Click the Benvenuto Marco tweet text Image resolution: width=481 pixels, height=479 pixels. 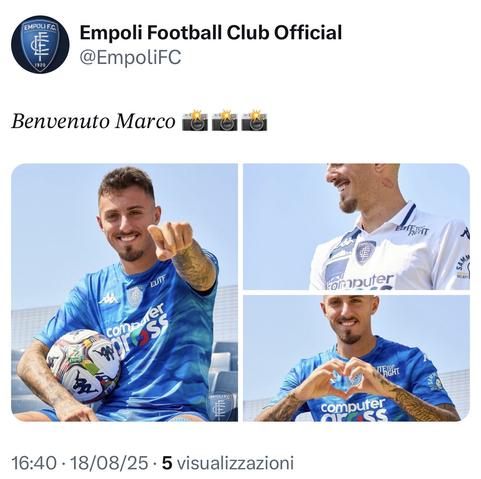click(x=93, y=121)
